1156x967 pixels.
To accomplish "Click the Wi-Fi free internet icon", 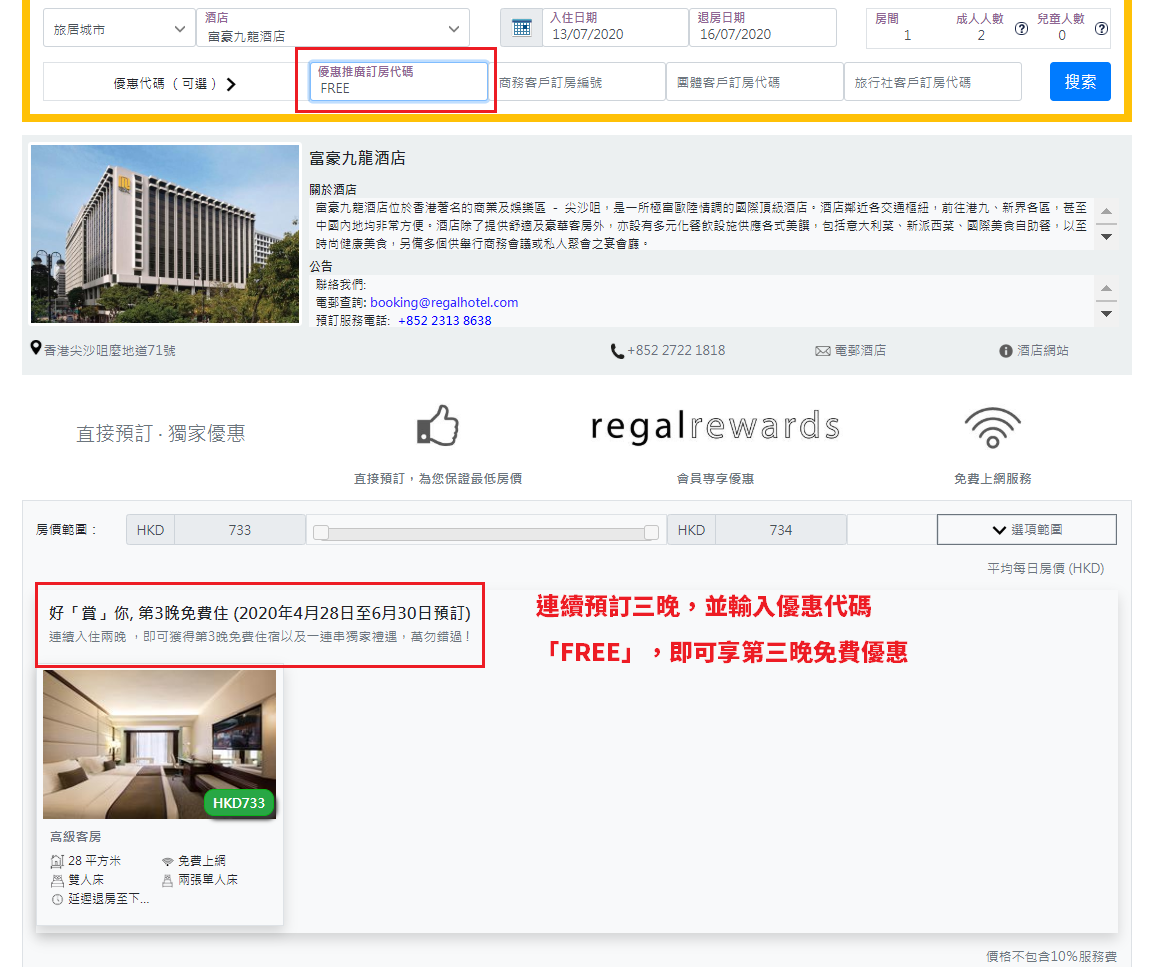I will (x=993, y=427).
